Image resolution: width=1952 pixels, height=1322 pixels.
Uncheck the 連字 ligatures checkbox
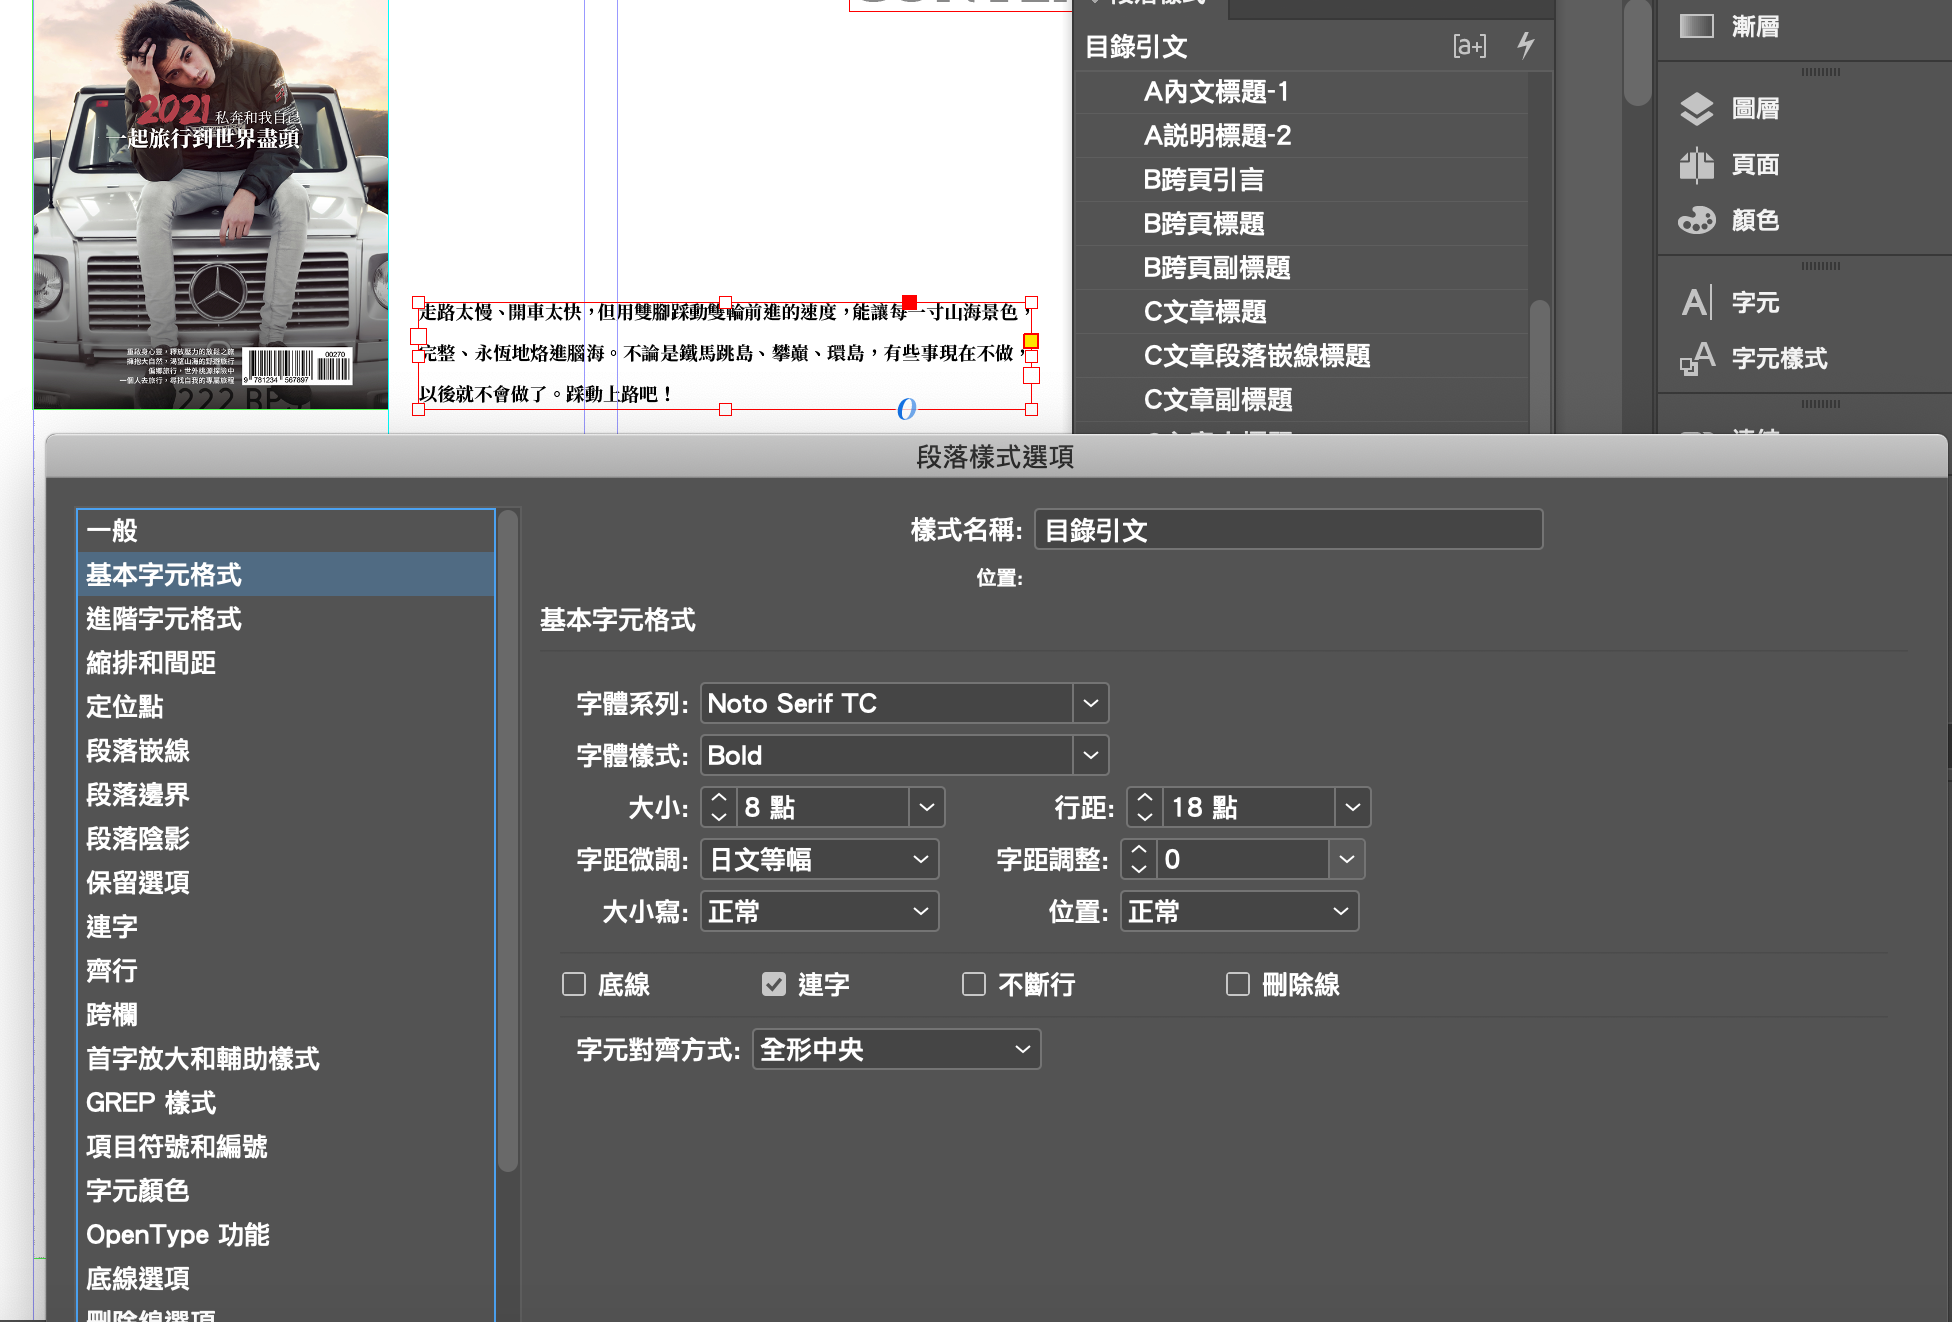tap(774, 984)
